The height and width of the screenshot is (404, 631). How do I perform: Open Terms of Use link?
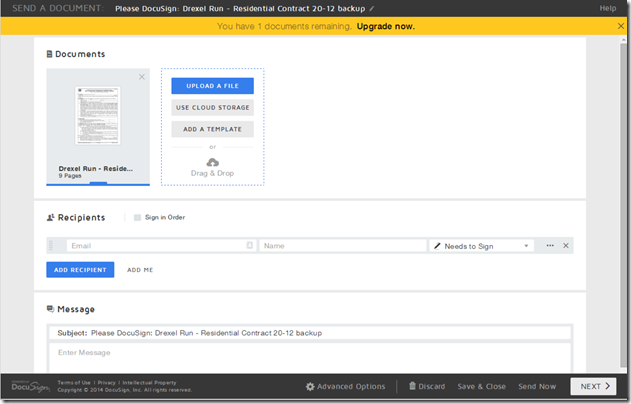tap(74, 383)
